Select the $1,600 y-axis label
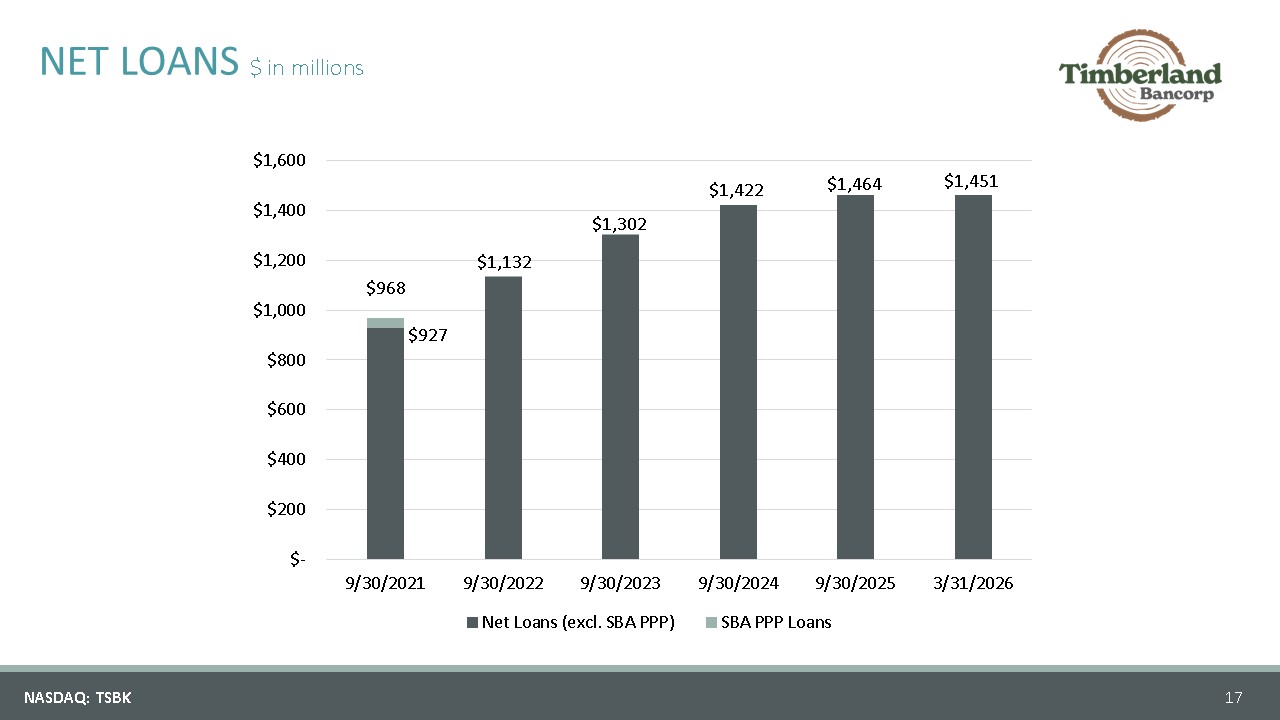Screen dimensions: 1280x720 [x=278, y=160]
